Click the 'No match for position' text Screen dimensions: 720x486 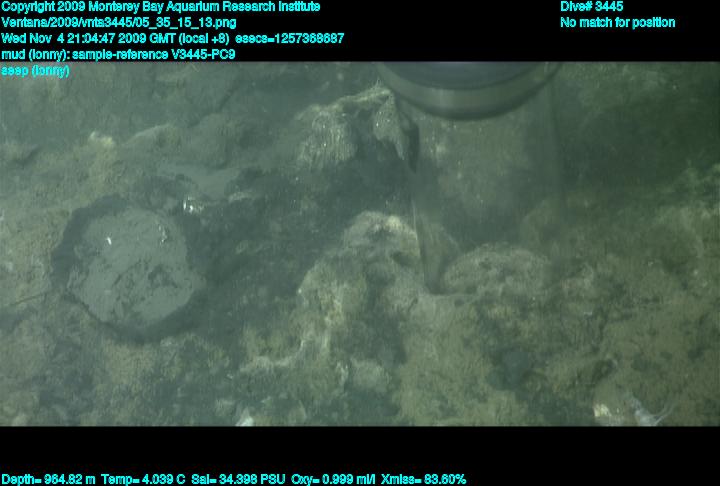(618, 23)
